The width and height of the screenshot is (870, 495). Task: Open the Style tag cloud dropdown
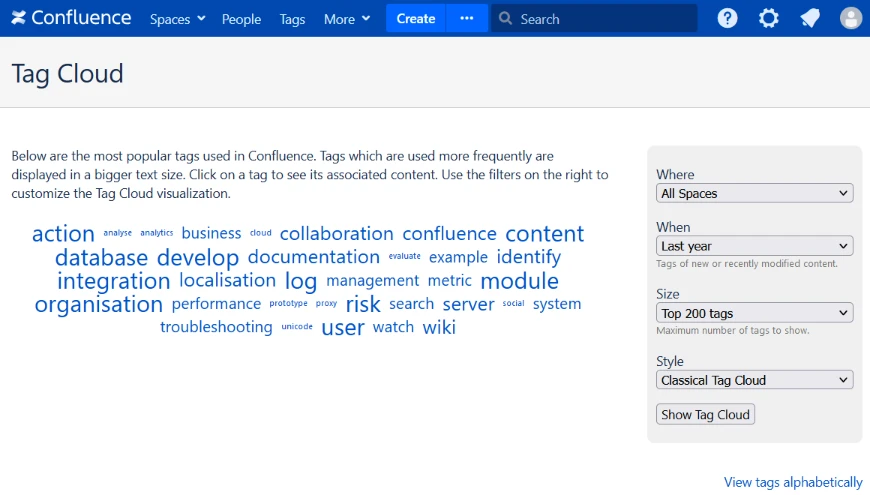754,380
